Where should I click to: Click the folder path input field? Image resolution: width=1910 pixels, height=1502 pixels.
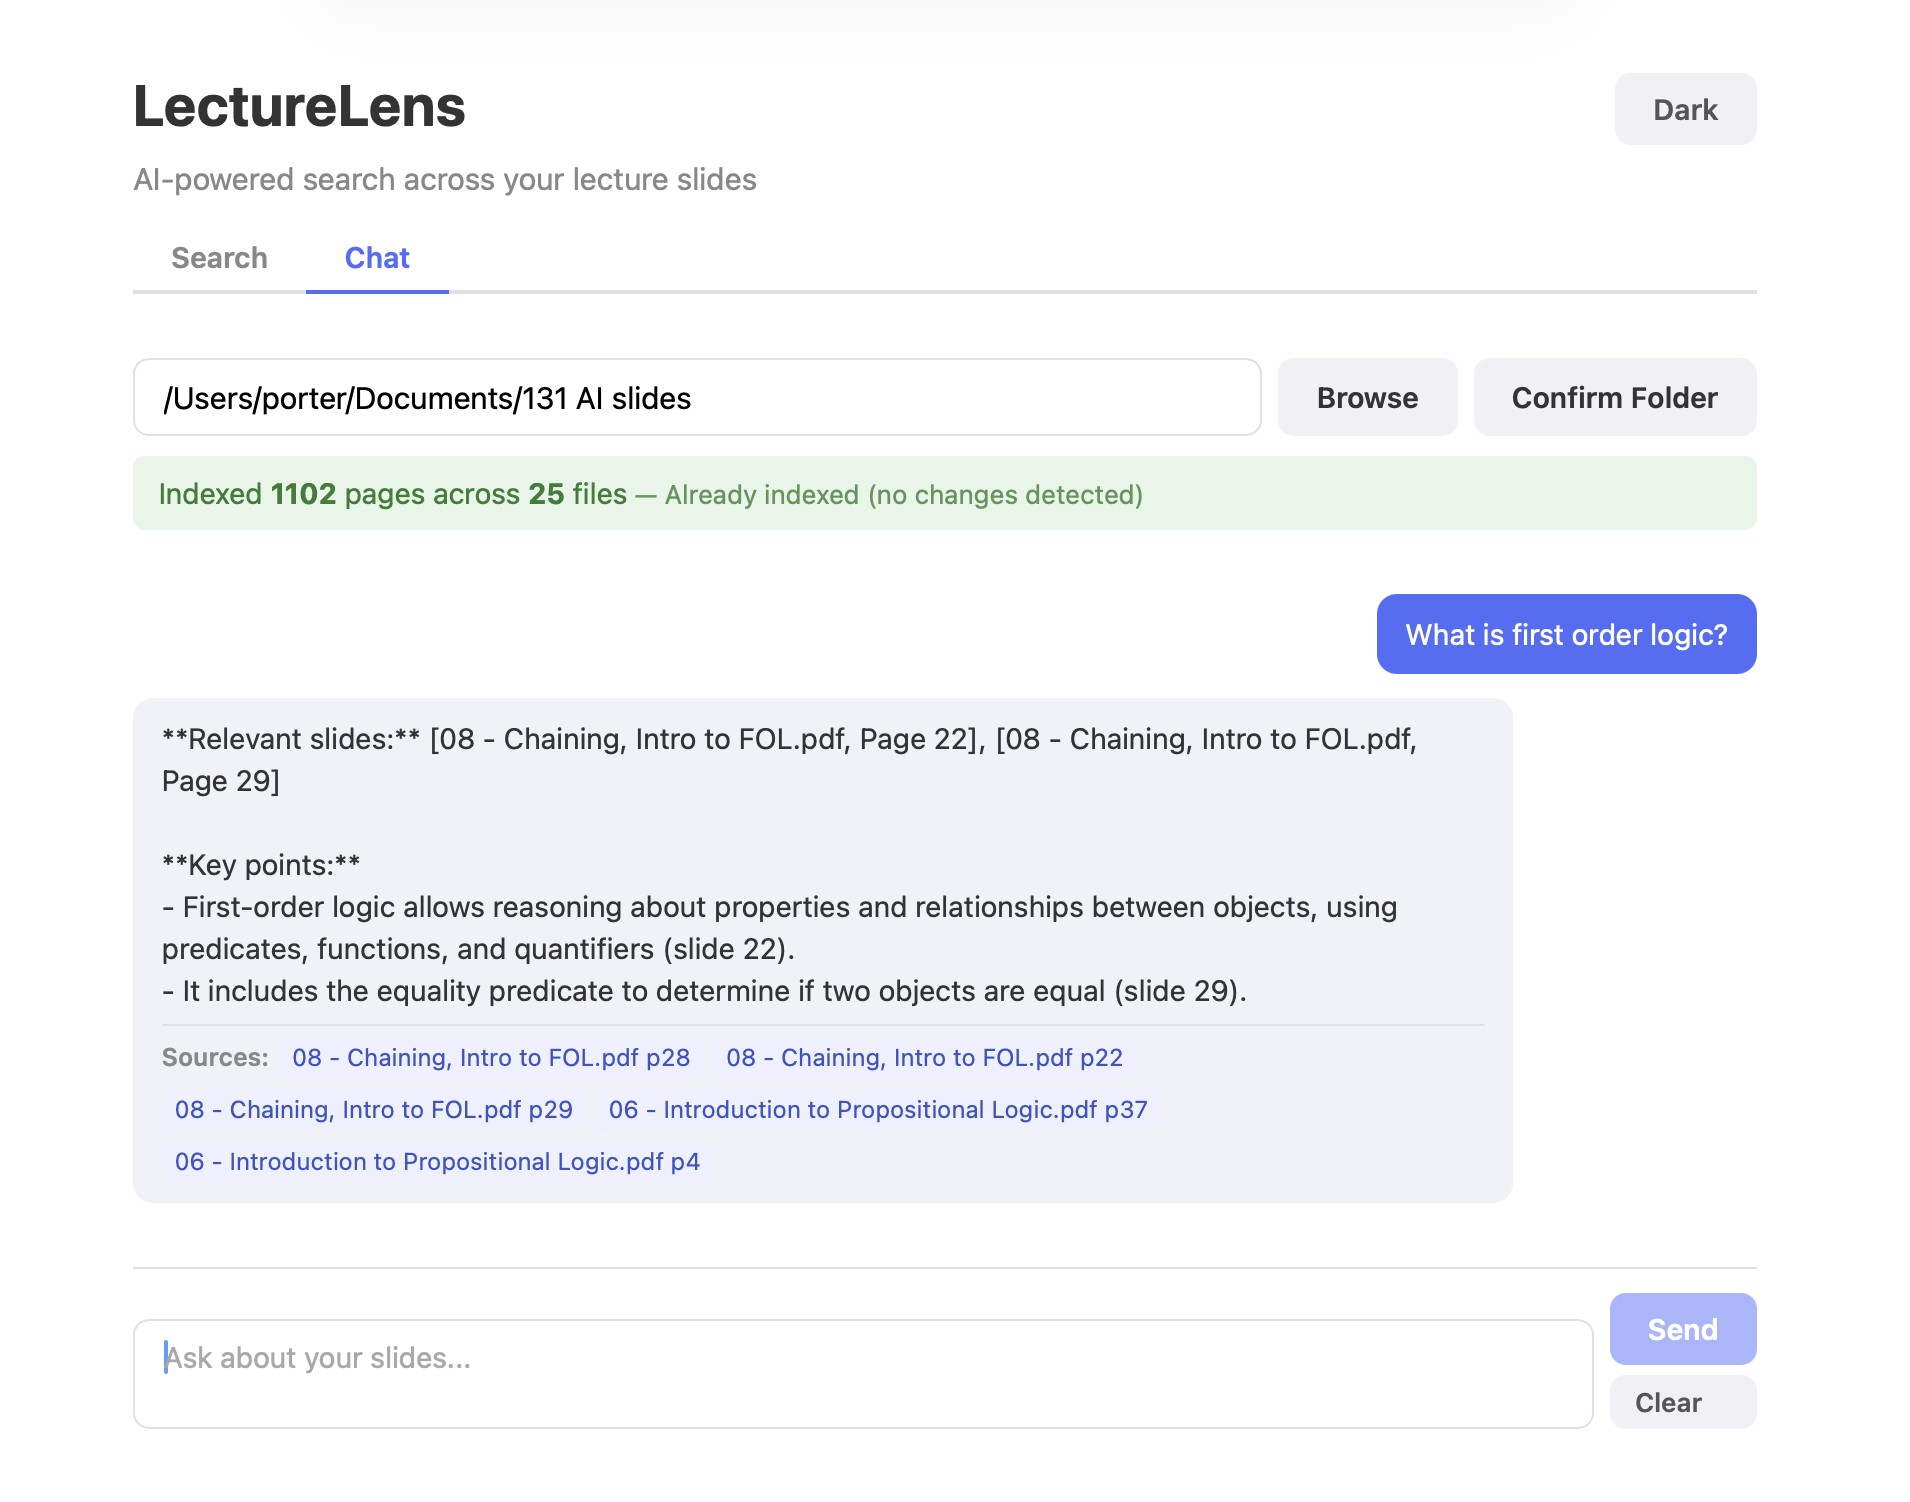click(696, 398)
